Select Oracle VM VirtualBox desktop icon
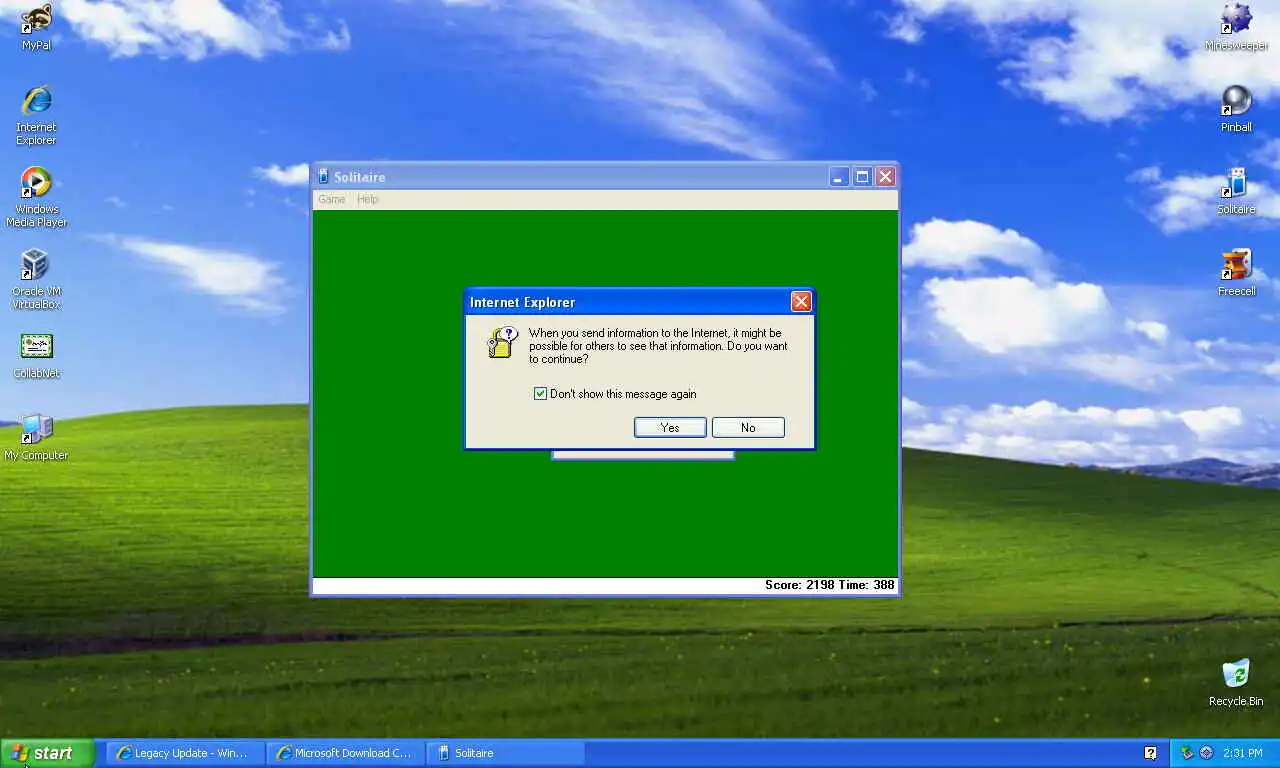This screenshot has width=1280, height=768. [x=36, y=279]
